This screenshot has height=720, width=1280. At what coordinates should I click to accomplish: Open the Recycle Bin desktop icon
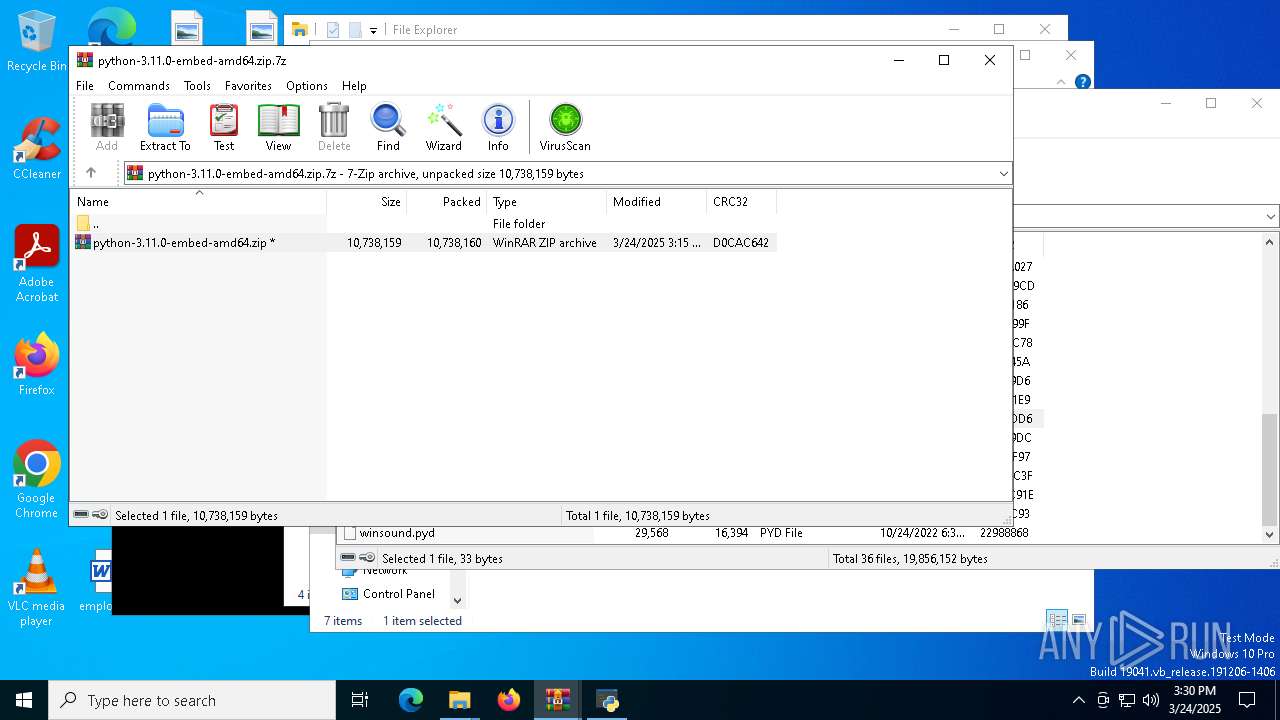pos(37,42)
